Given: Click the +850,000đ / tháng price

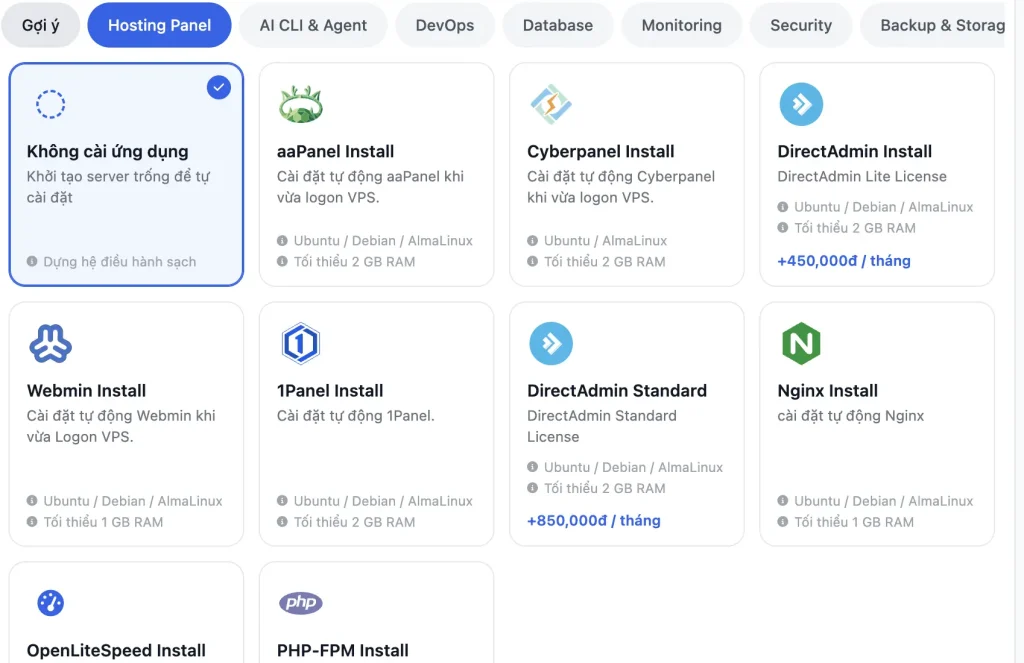Looking at the screenshot, I should pos(594,521).
